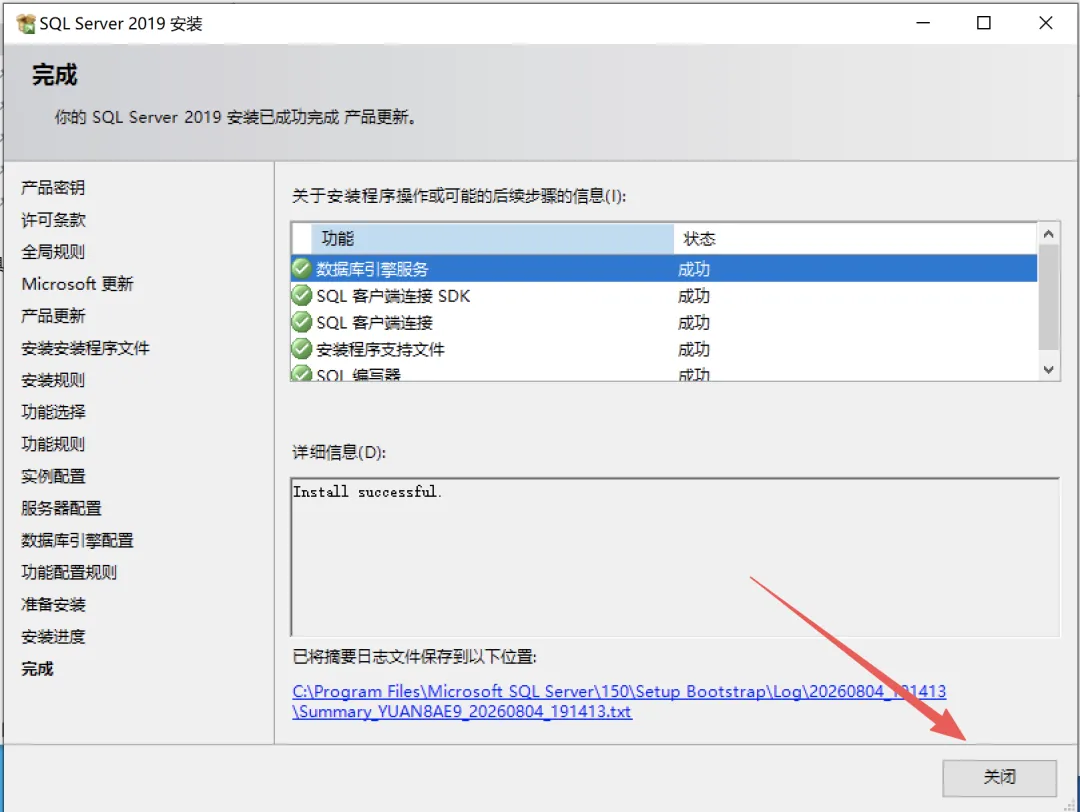Click the bold 完成 step in sidebar

[x=37, y=669]
